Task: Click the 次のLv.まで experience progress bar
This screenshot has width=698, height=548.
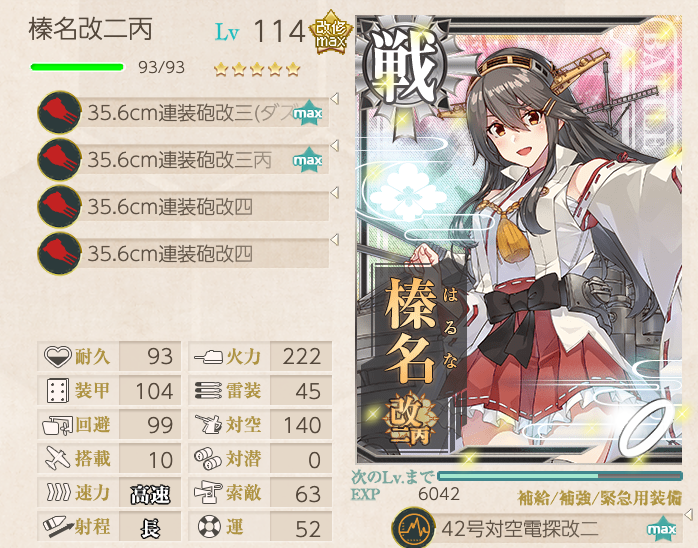Action: pos(560,476)
